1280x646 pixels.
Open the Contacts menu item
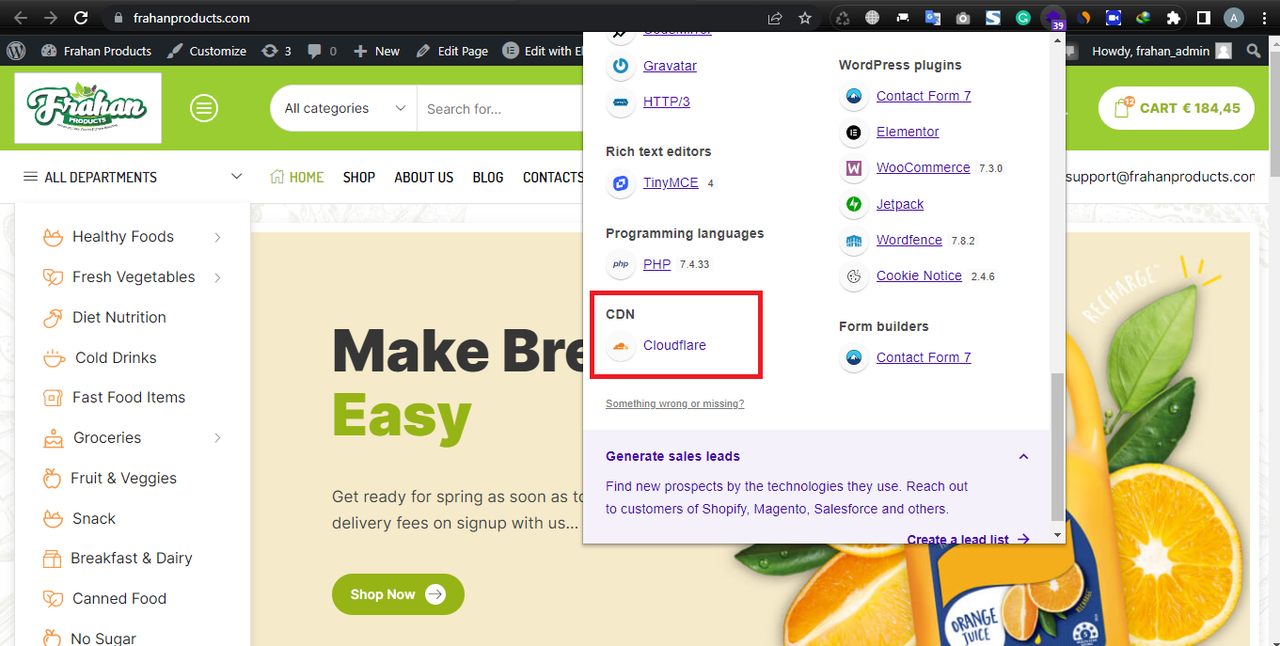coord(552,177)
